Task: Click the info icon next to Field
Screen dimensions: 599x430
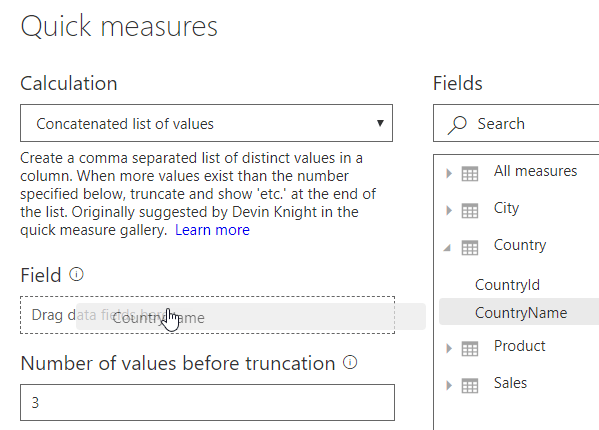Action: click(76, 274)
